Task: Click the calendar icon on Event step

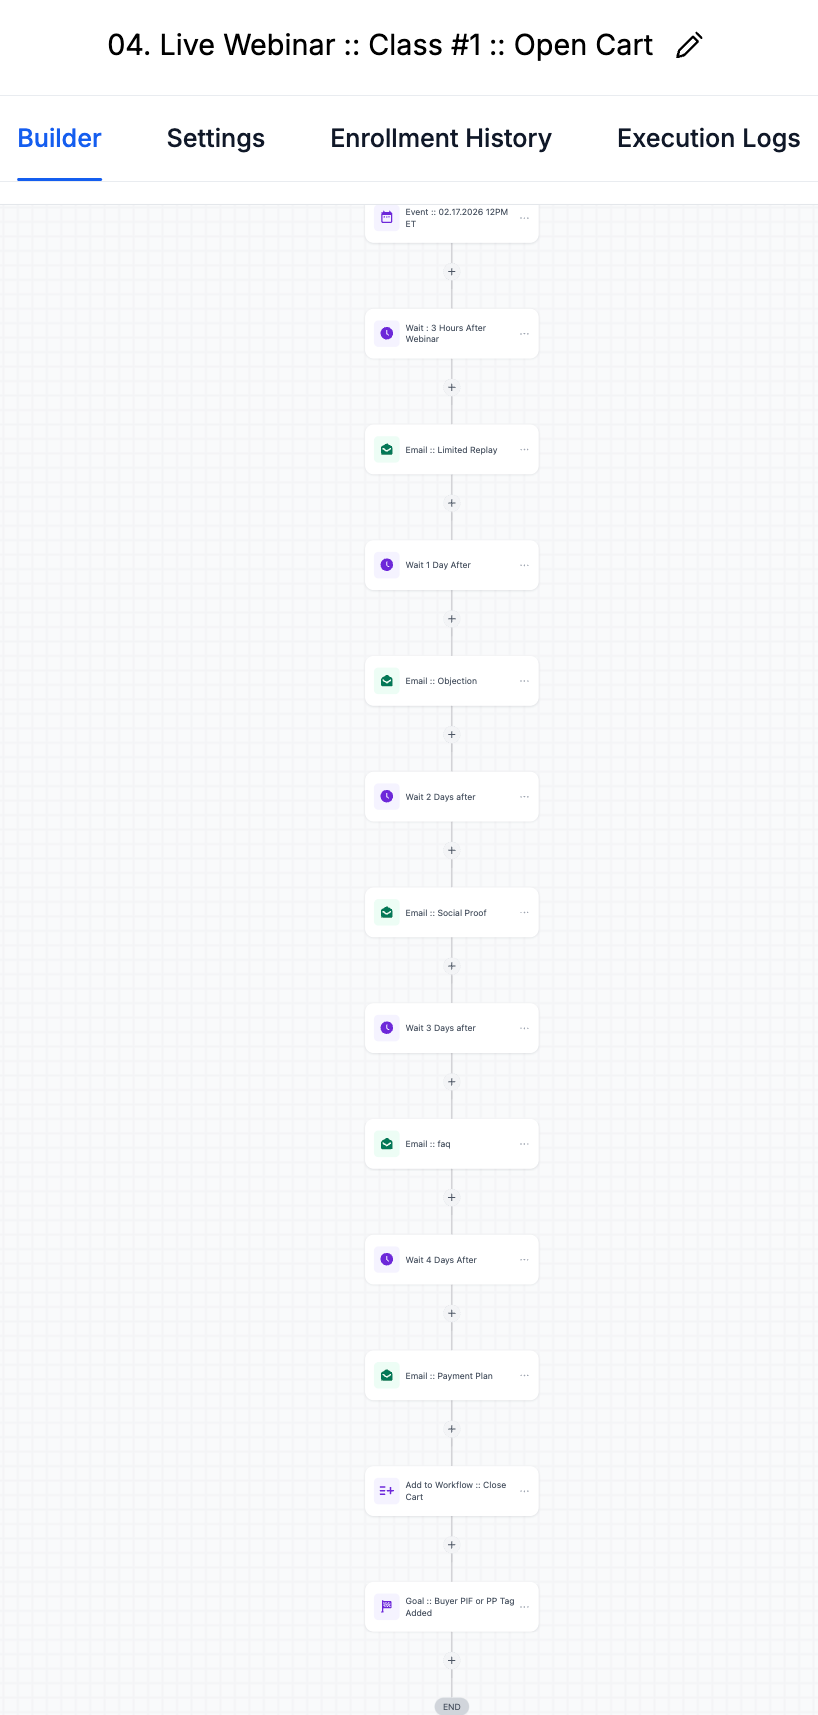Action: [387, 217]
